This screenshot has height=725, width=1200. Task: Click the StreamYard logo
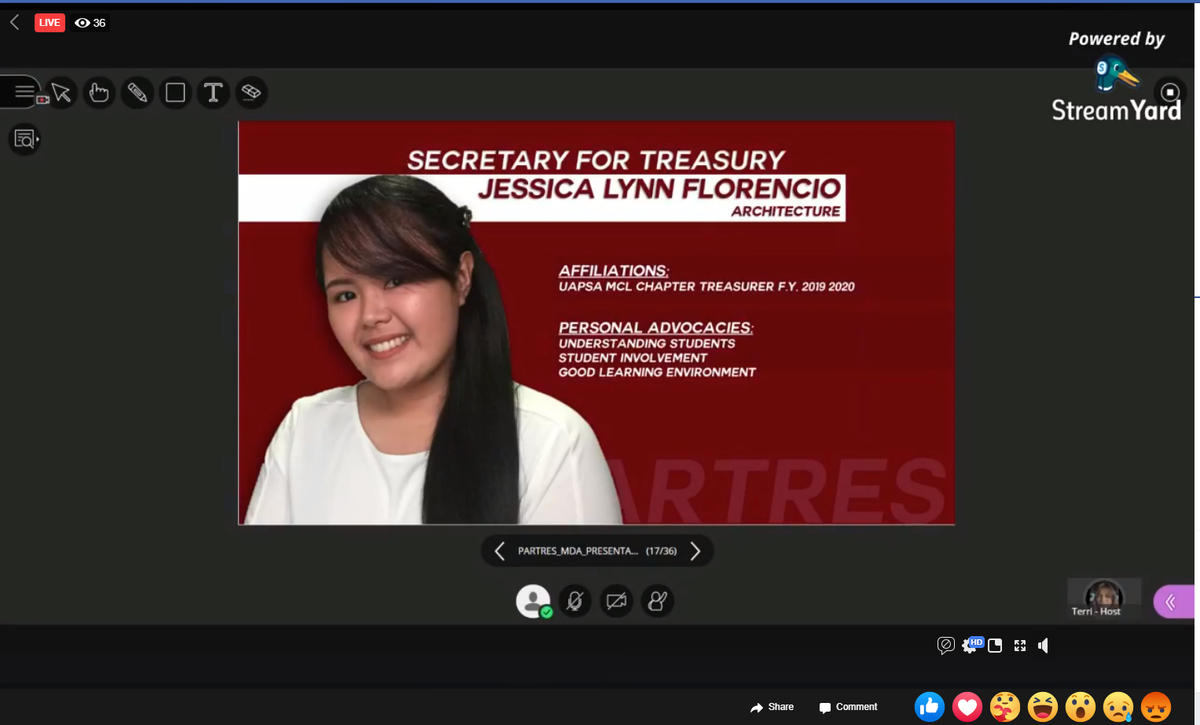pos(1117,91)
